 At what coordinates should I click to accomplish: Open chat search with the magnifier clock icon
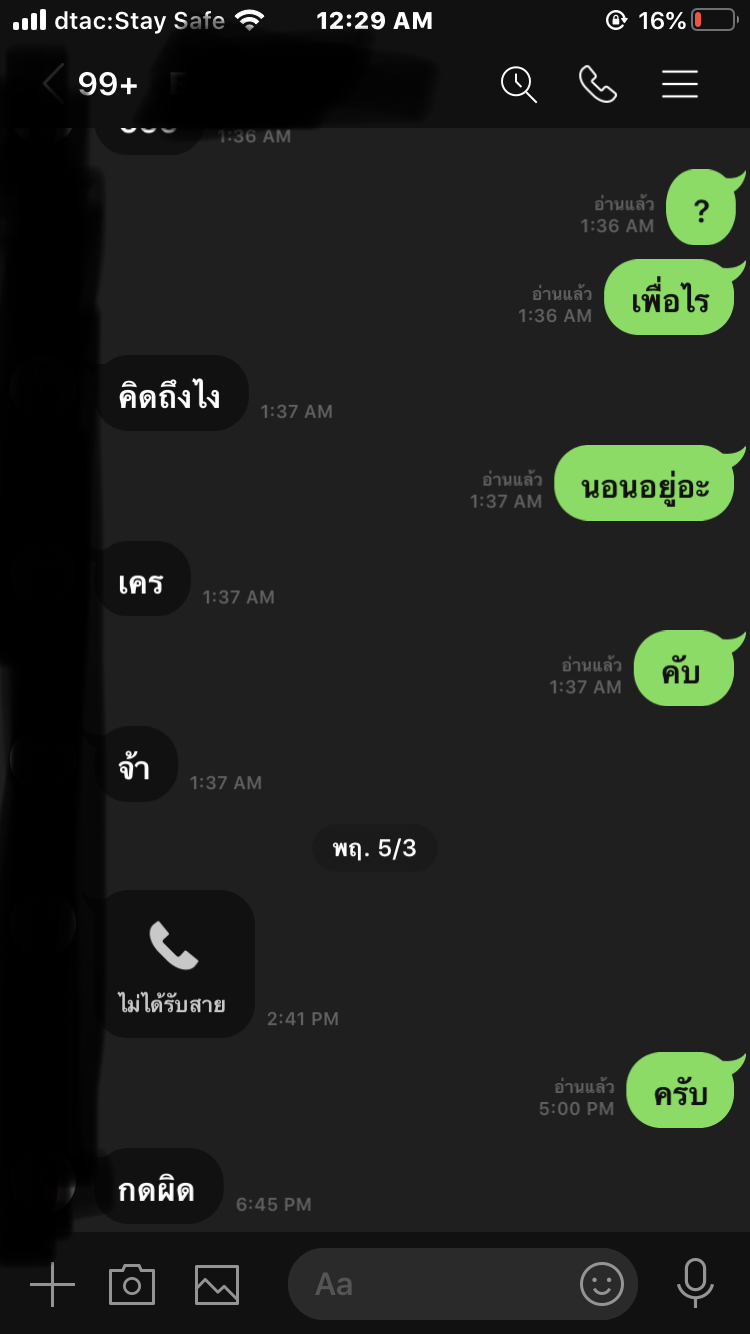[x=518, y=84]
